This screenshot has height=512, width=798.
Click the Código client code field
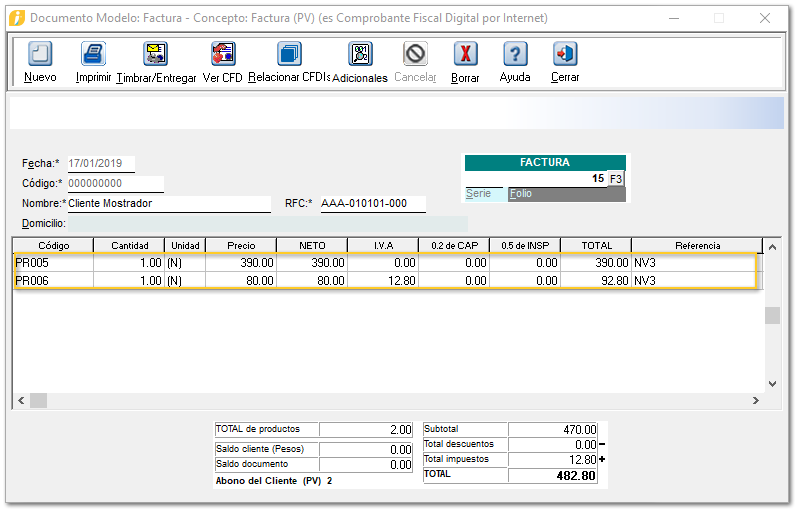point(115,184)
